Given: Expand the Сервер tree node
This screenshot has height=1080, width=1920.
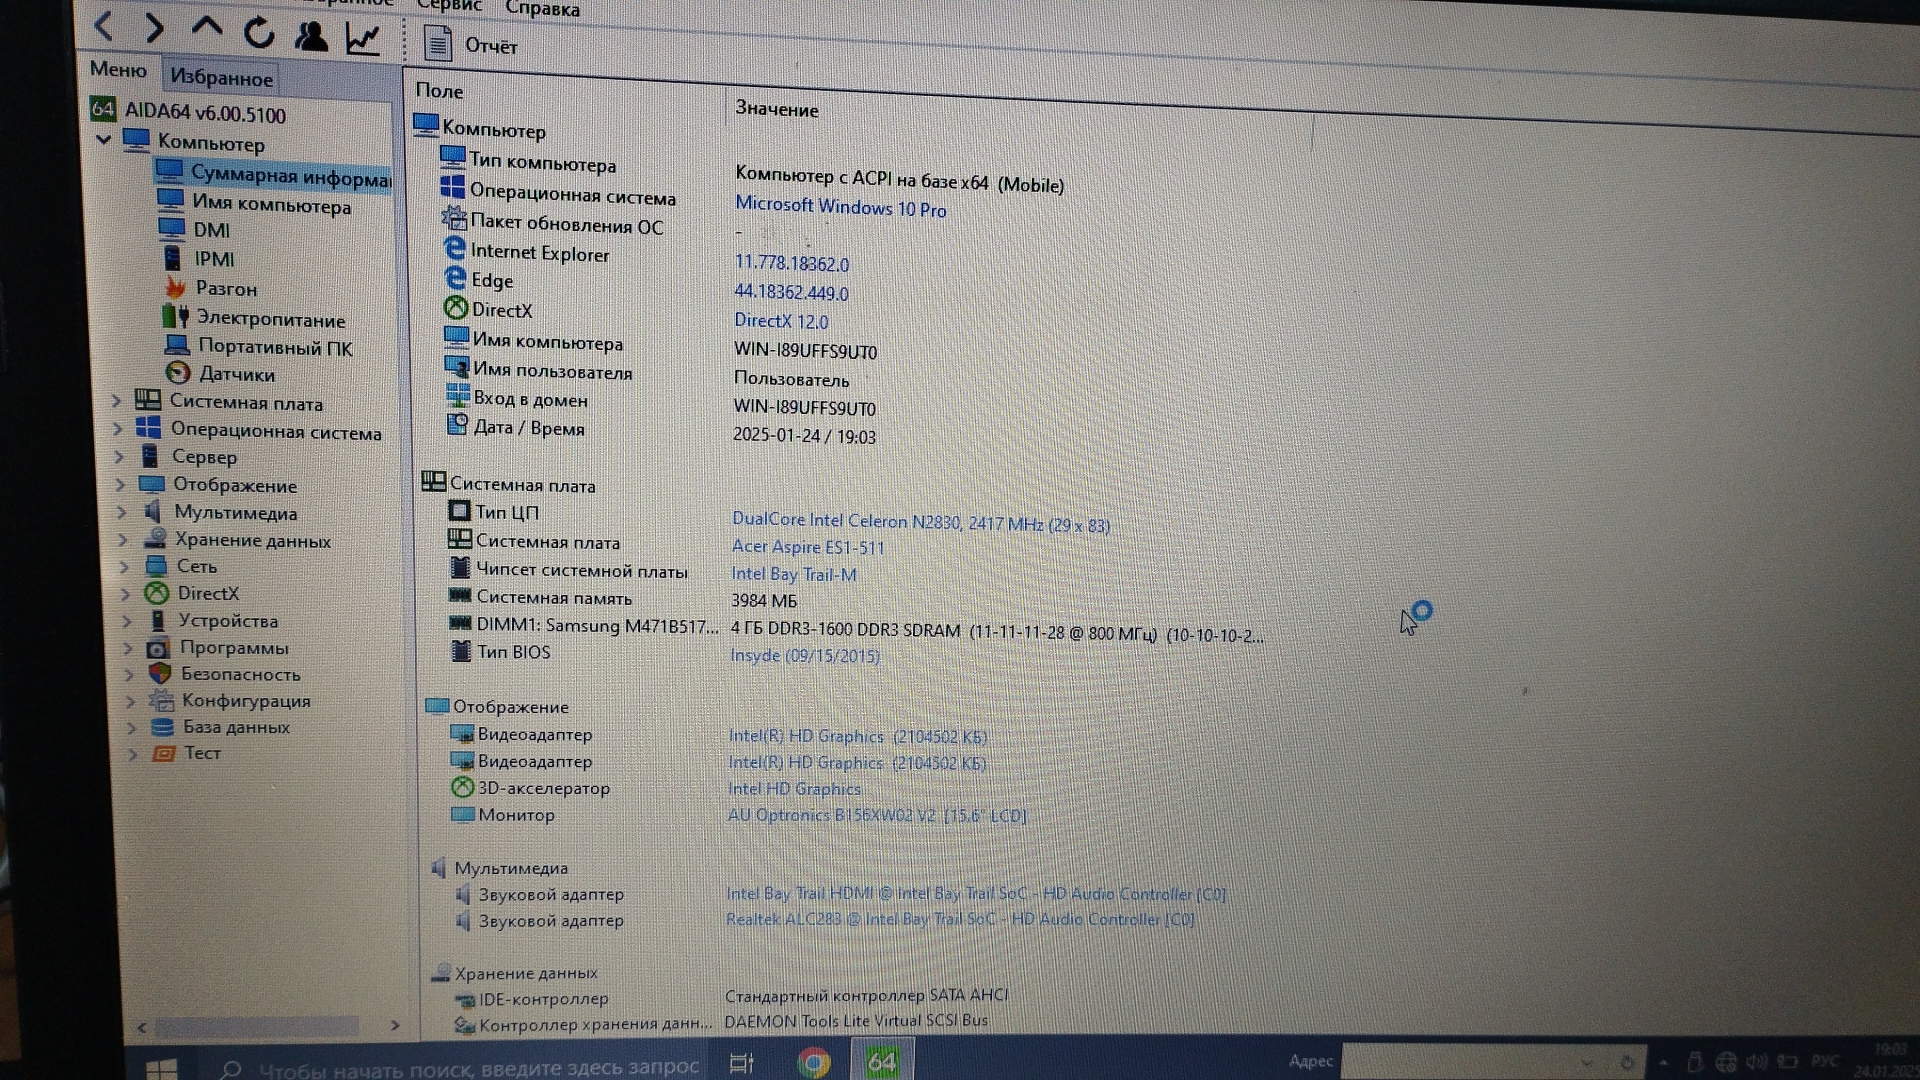Looking at the screenshot, I should click(119, 457).
